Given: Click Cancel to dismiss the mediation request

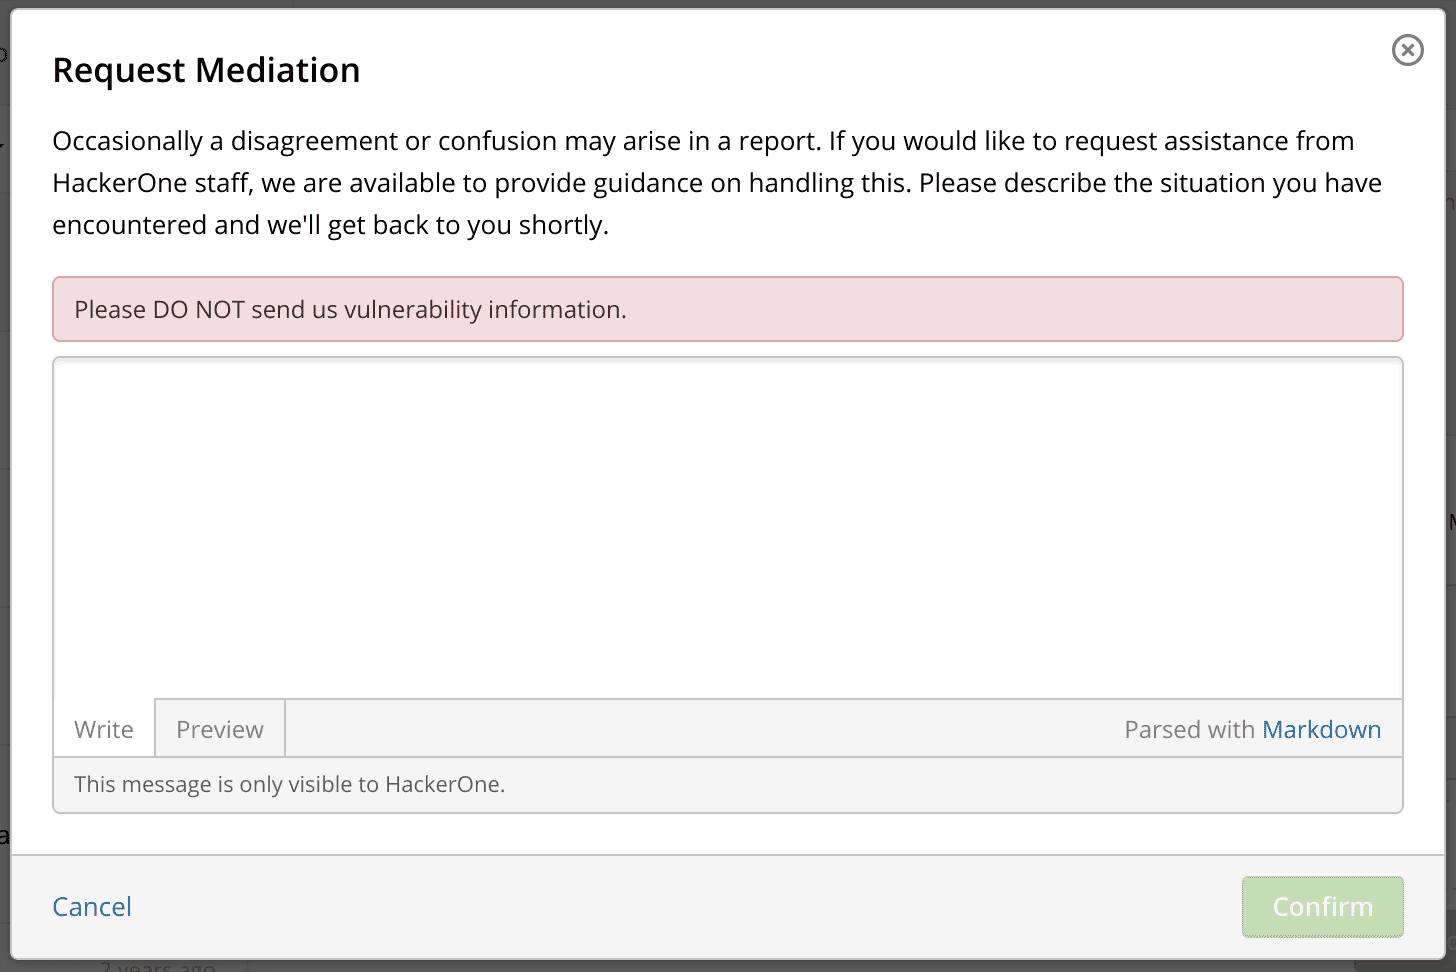Looking at the screenshot, I should tap(92, 906).
